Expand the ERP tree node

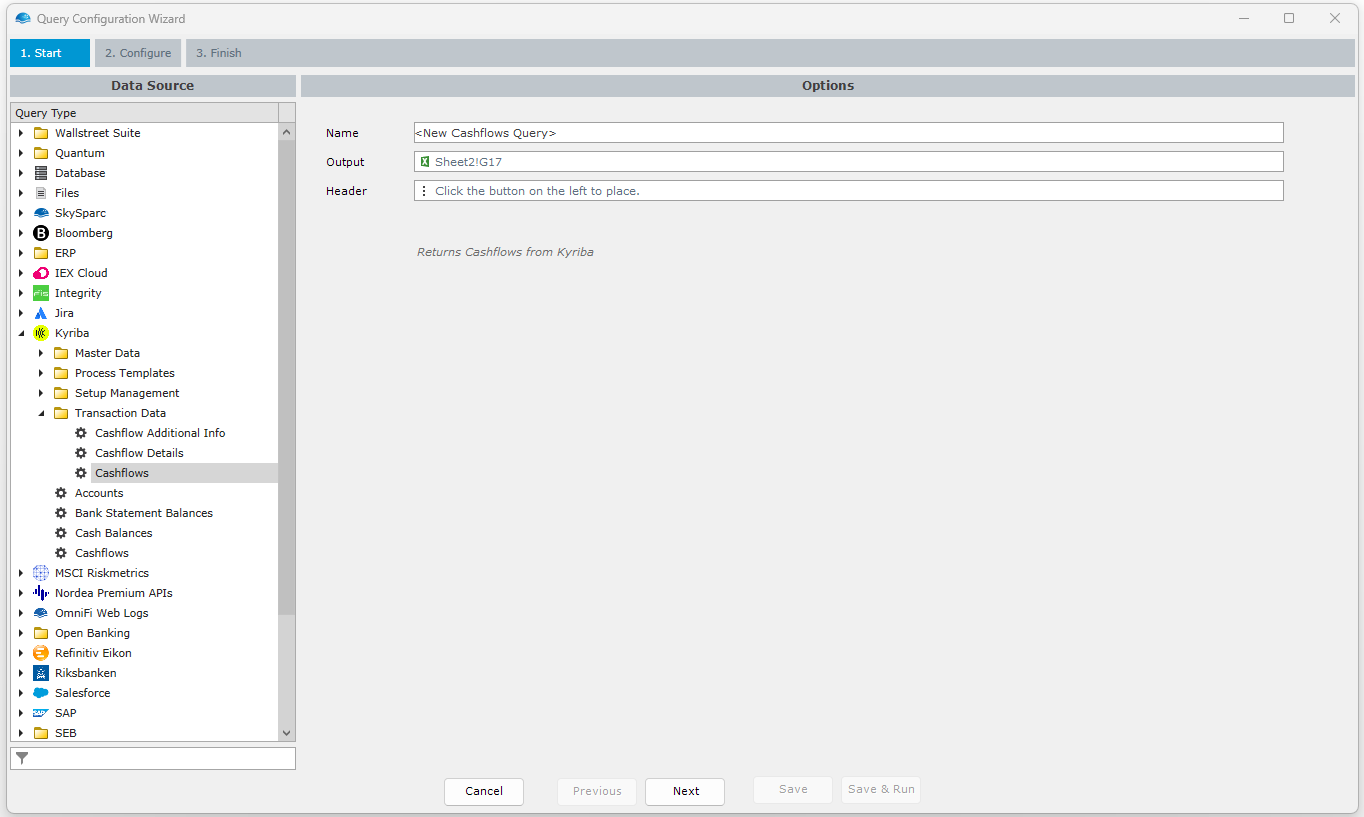[x=21, y=253]
